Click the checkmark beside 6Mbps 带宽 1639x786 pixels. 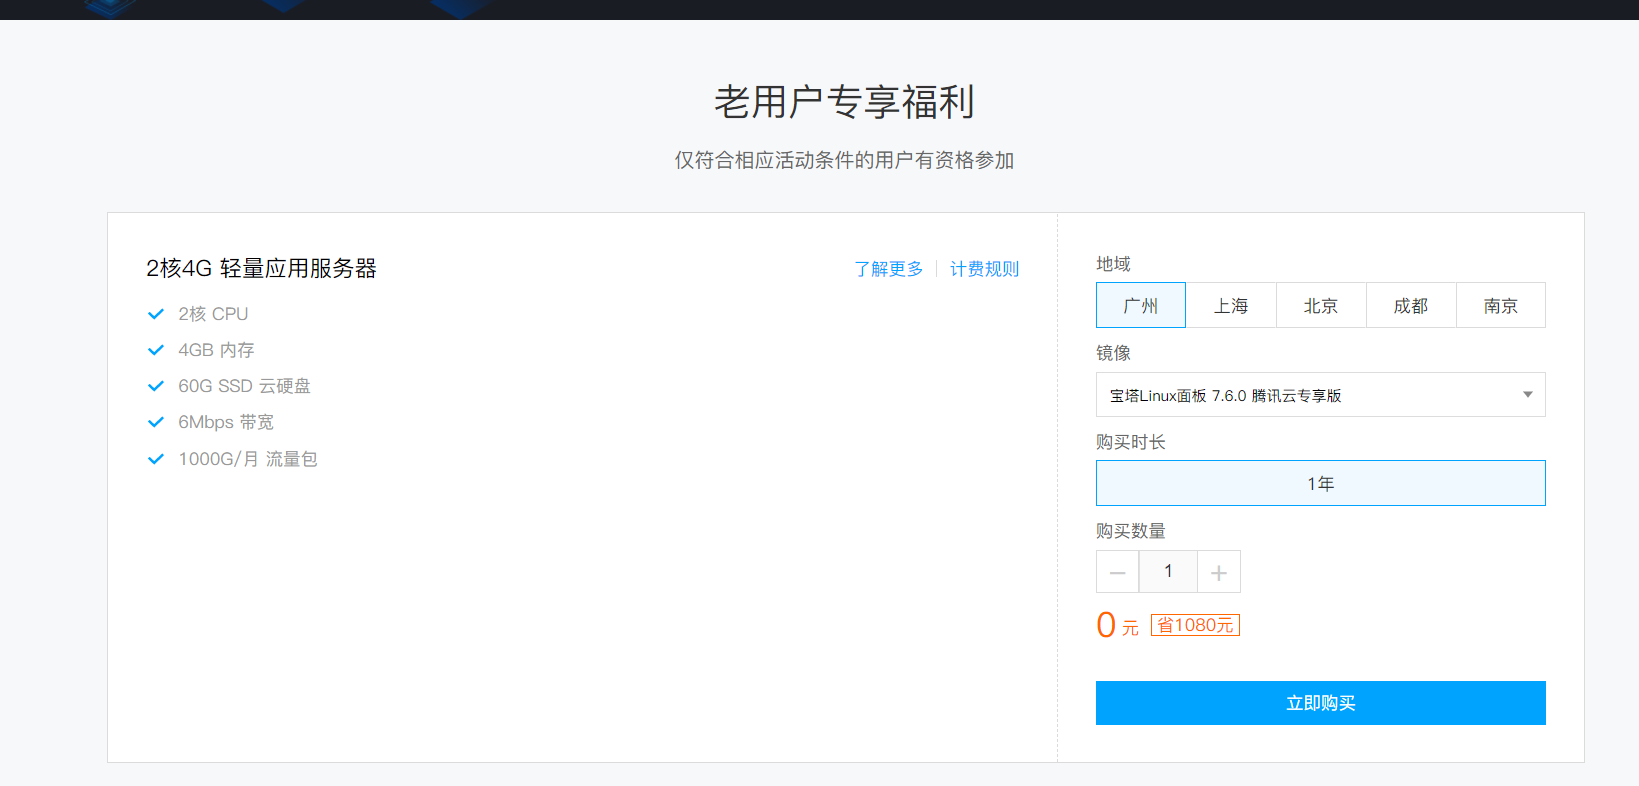tap(156, 422)
